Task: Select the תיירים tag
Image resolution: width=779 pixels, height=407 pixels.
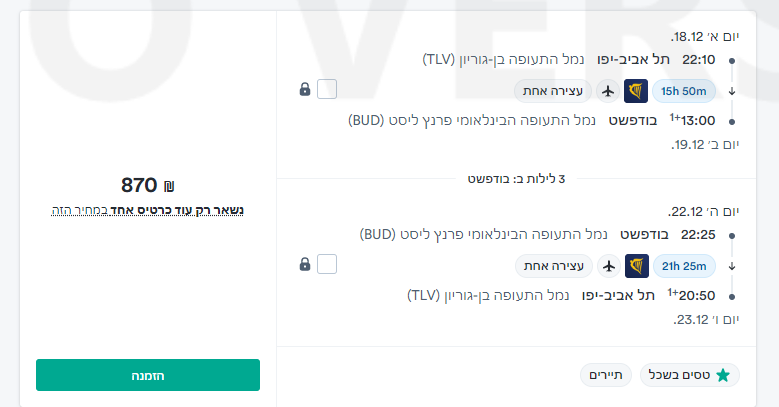Action: click(x=606, y=375)
